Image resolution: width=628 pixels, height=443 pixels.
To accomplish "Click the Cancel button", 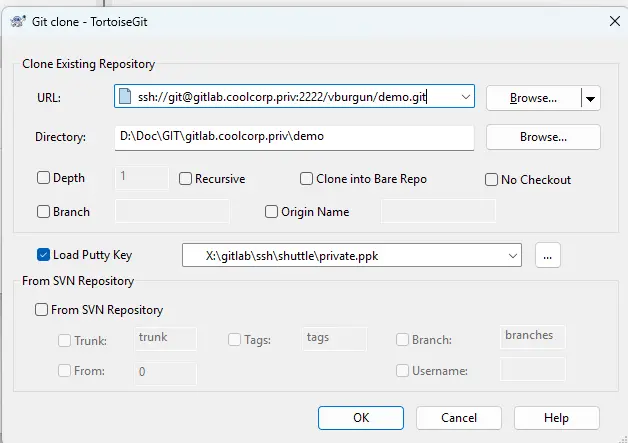I will click(459, 418).
